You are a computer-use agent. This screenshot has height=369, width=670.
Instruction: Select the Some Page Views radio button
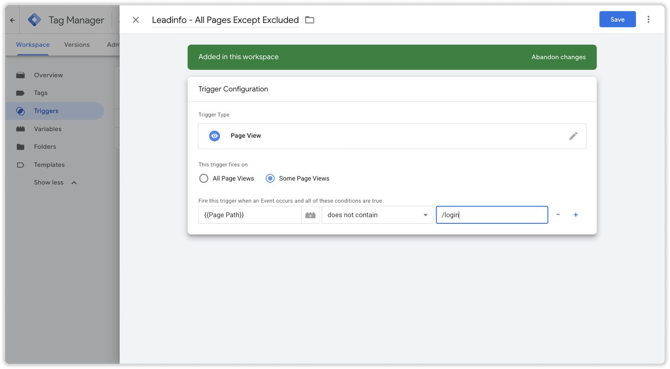[270, 179]
